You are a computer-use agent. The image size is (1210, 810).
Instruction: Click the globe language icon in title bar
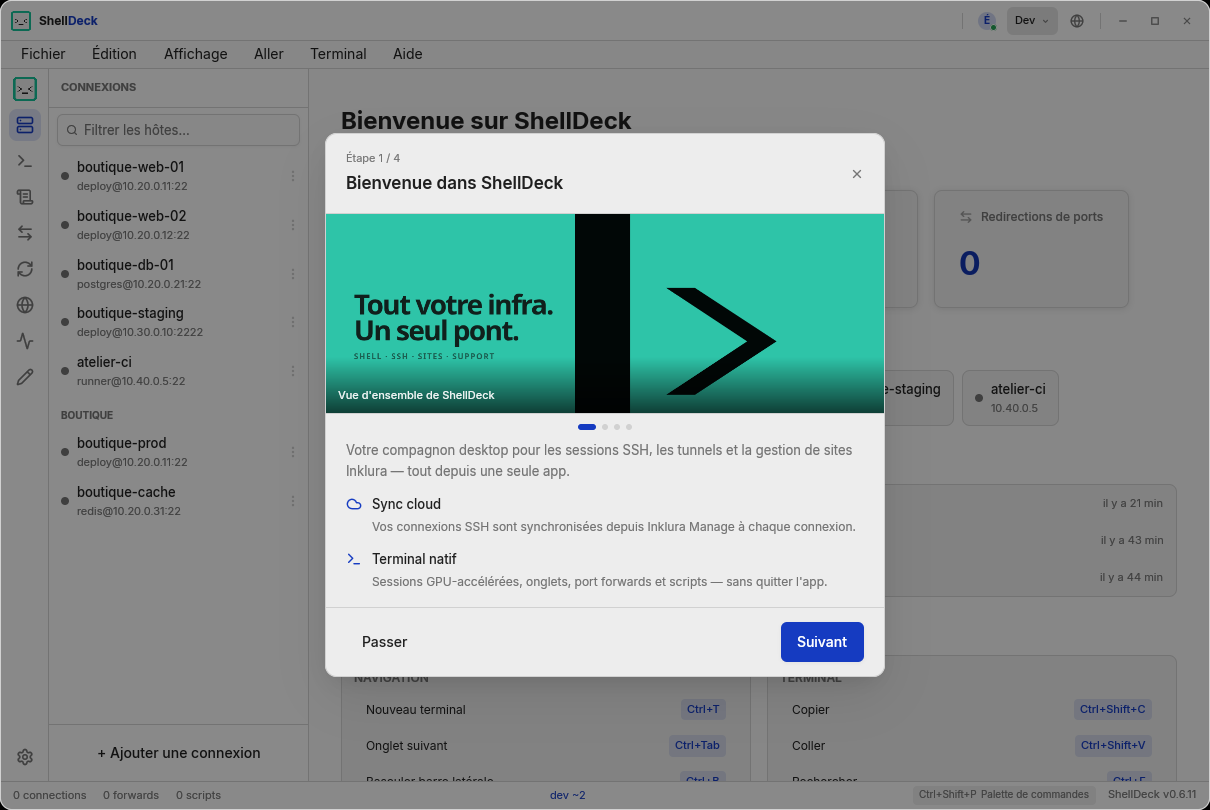coord(1077,21)
